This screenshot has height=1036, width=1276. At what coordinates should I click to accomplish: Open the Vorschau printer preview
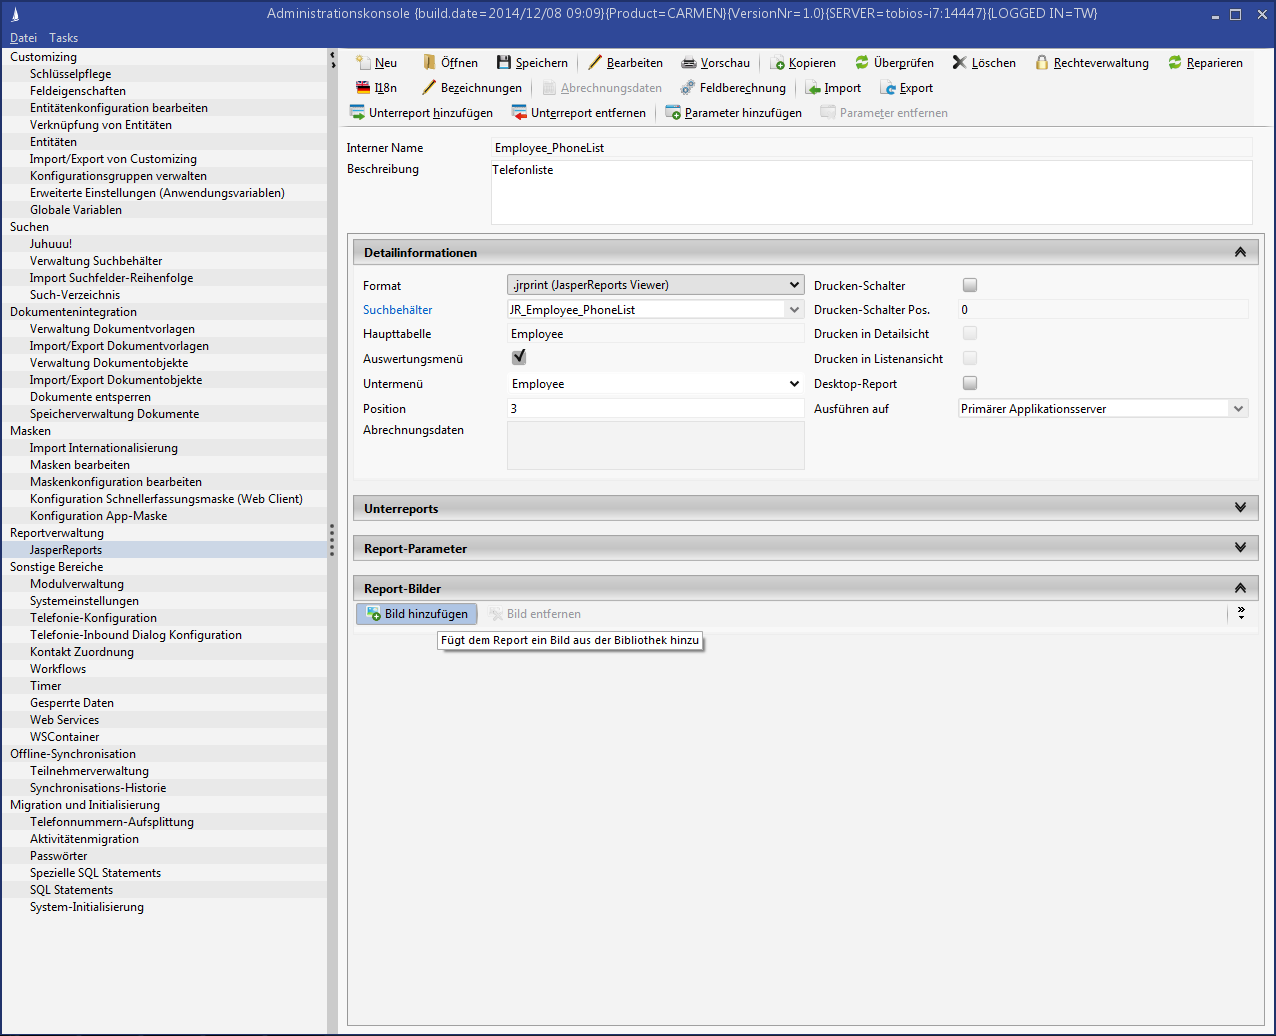(x=689, y=63)
